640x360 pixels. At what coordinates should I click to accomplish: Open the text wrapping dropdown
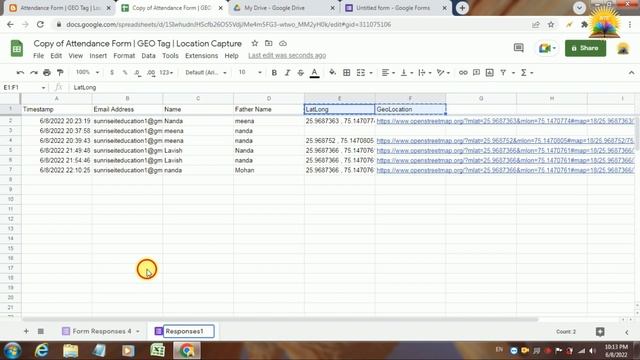coord(424,73)
